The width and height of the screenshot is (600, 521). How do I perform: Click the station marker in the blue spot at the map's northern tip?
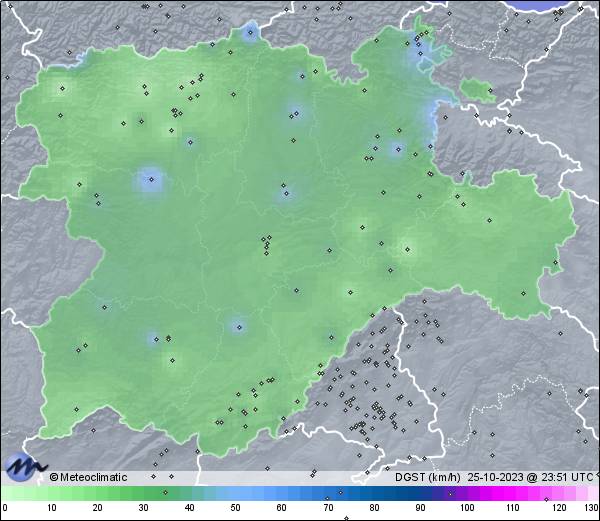pos(251,33)
